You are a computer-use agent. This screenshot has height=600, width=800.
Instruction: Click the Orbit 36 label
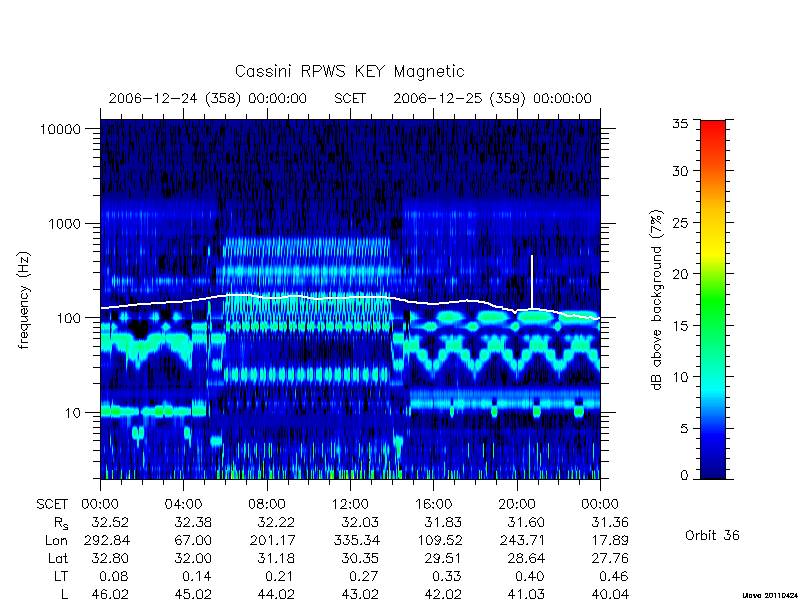[x=712, y=535]
